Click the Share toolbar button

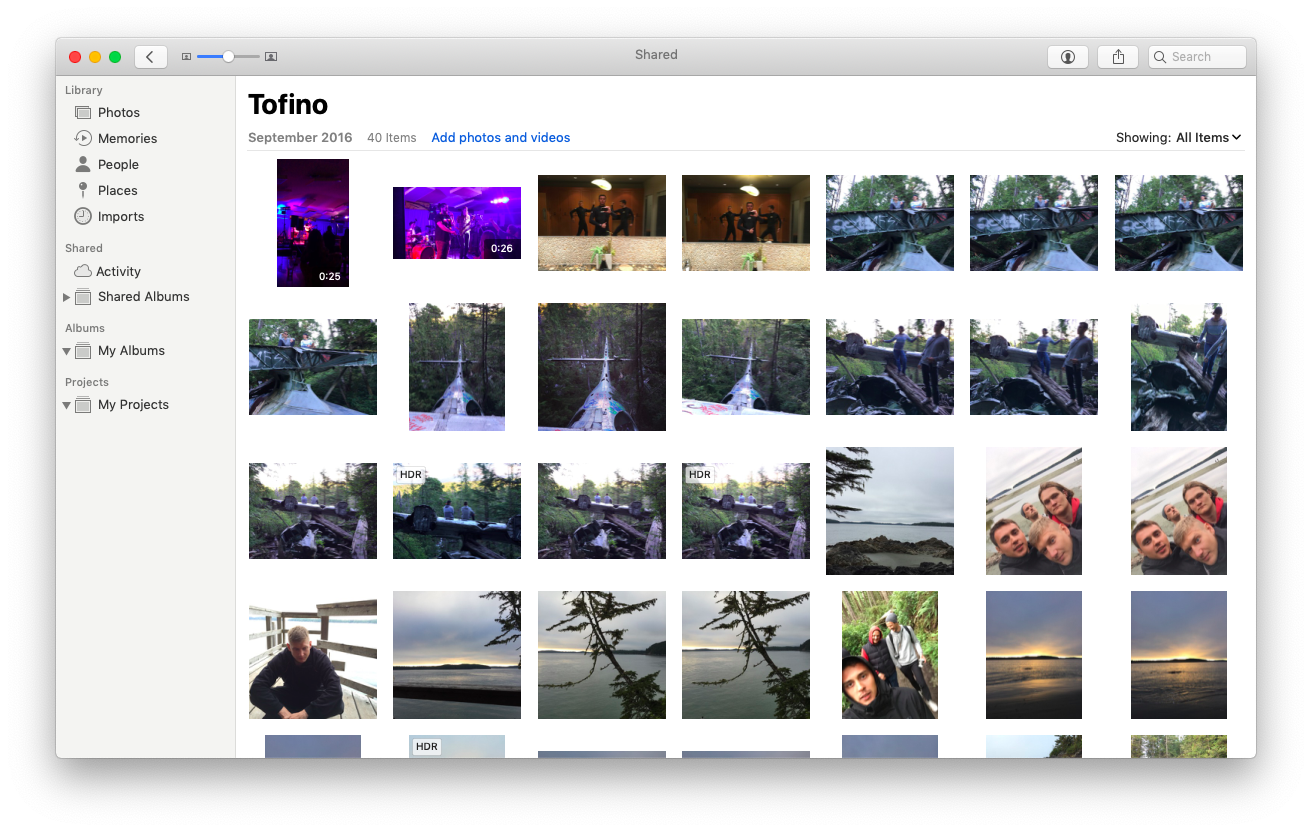point(1118,57)
